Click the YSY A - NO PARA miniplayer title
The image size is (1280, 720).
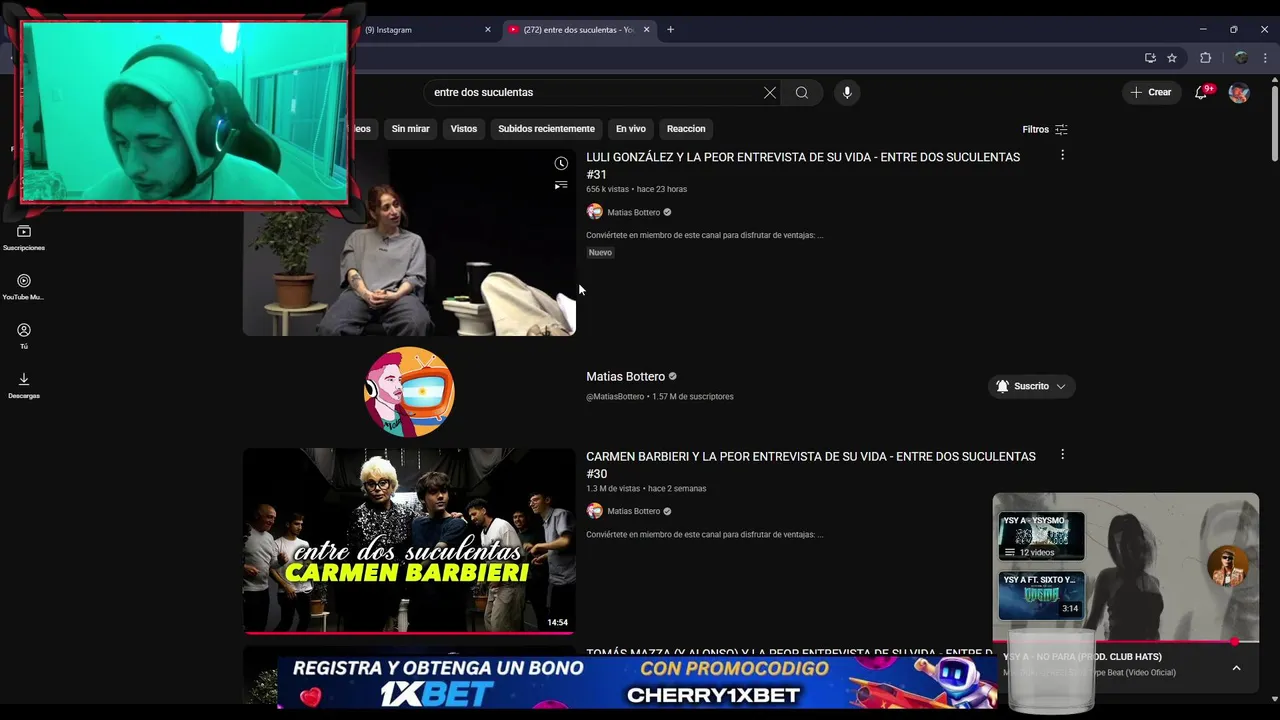tap(1082, 657)
